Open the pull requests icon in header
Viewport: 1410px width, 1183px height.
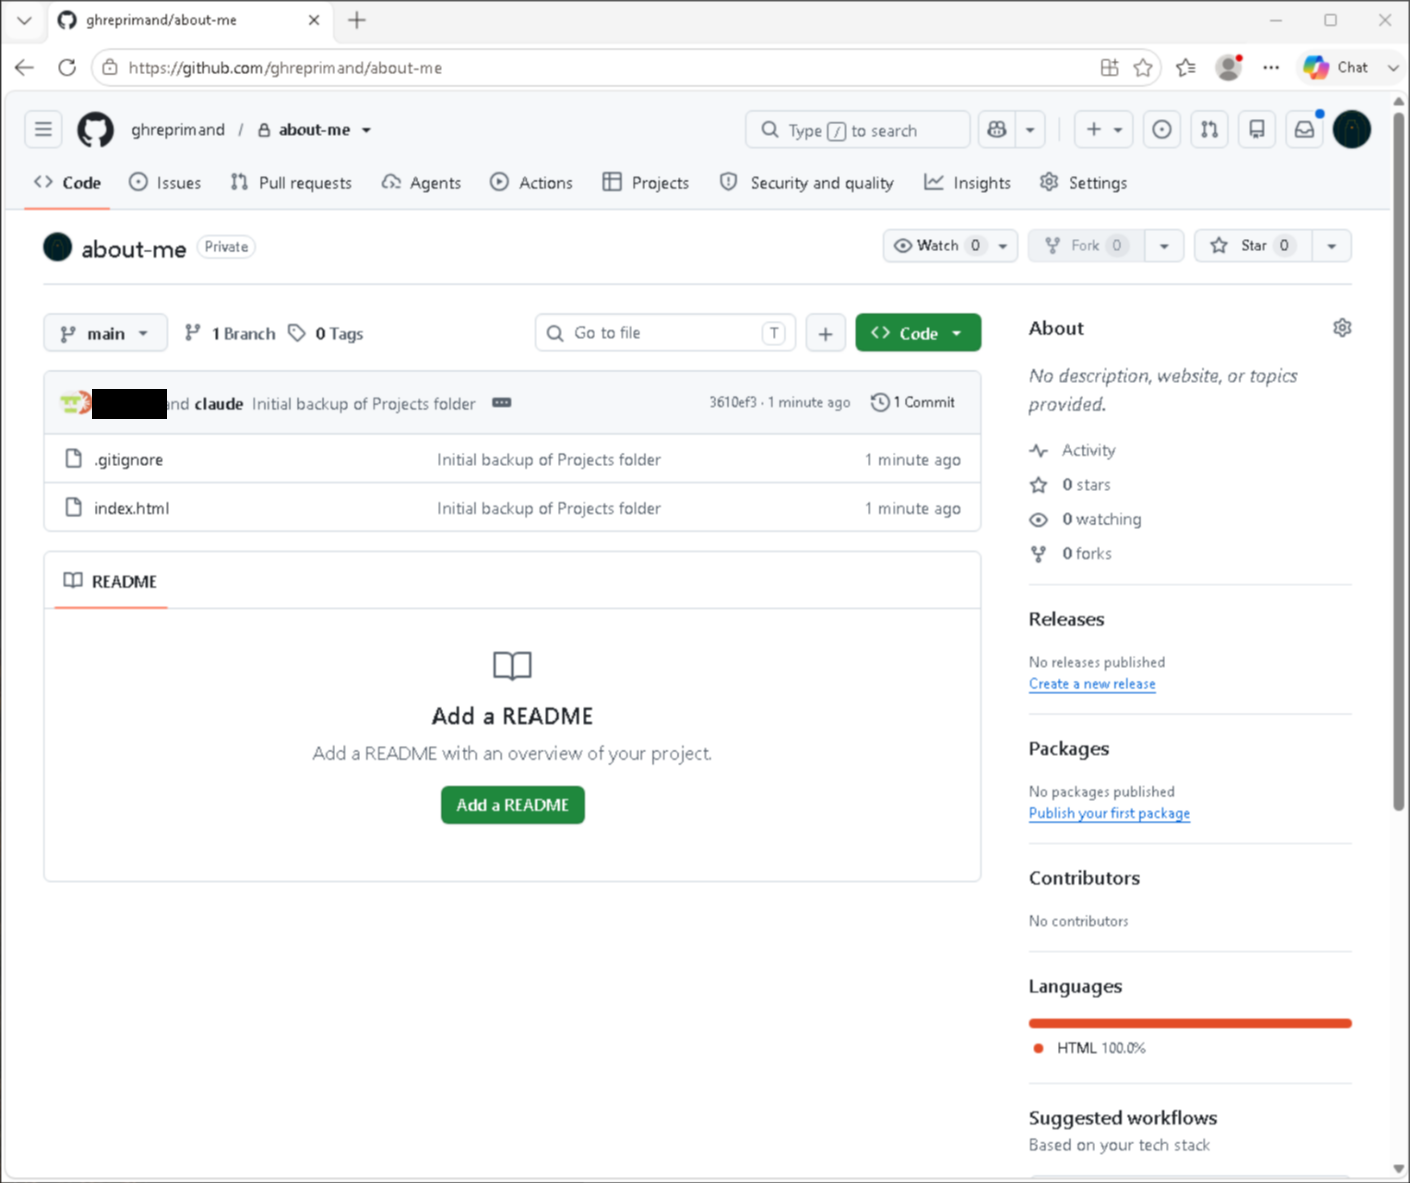coord(1210,129)
